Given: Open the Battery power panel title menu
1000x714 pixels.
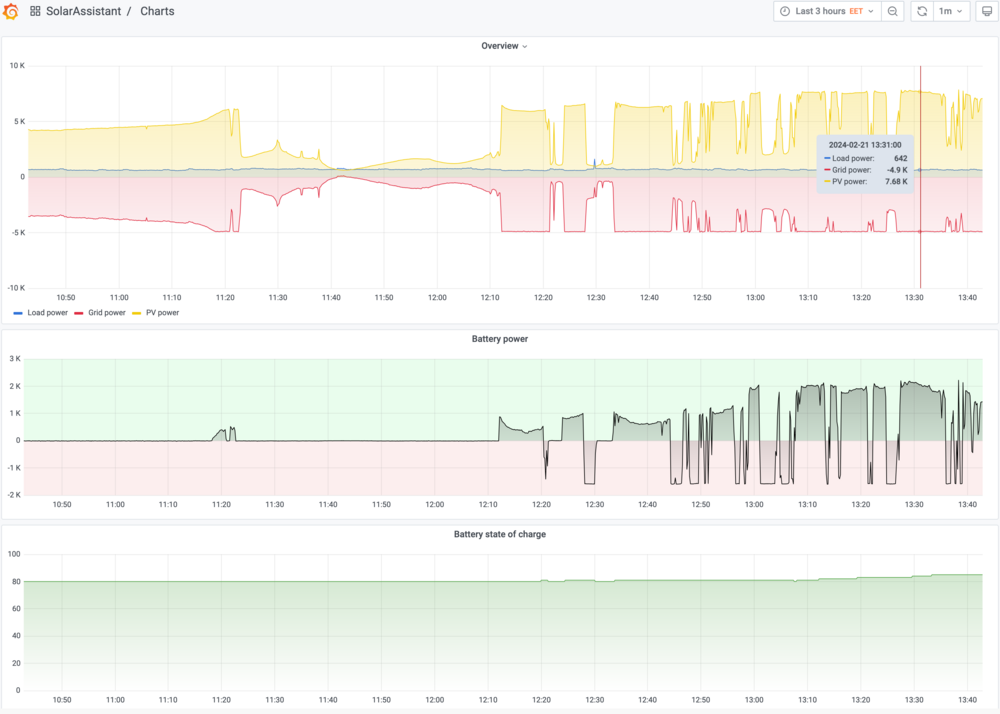Looking at the screenshot, I should [x=499, y=339].
